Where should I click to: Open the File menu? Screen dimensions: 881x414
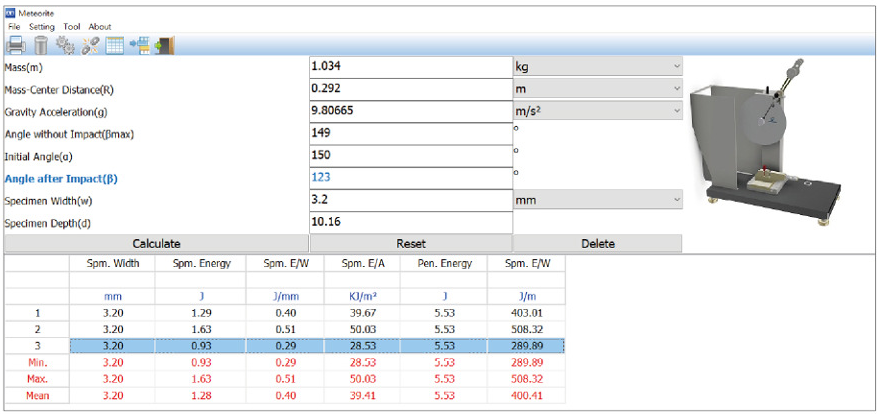tap(14, 26)
